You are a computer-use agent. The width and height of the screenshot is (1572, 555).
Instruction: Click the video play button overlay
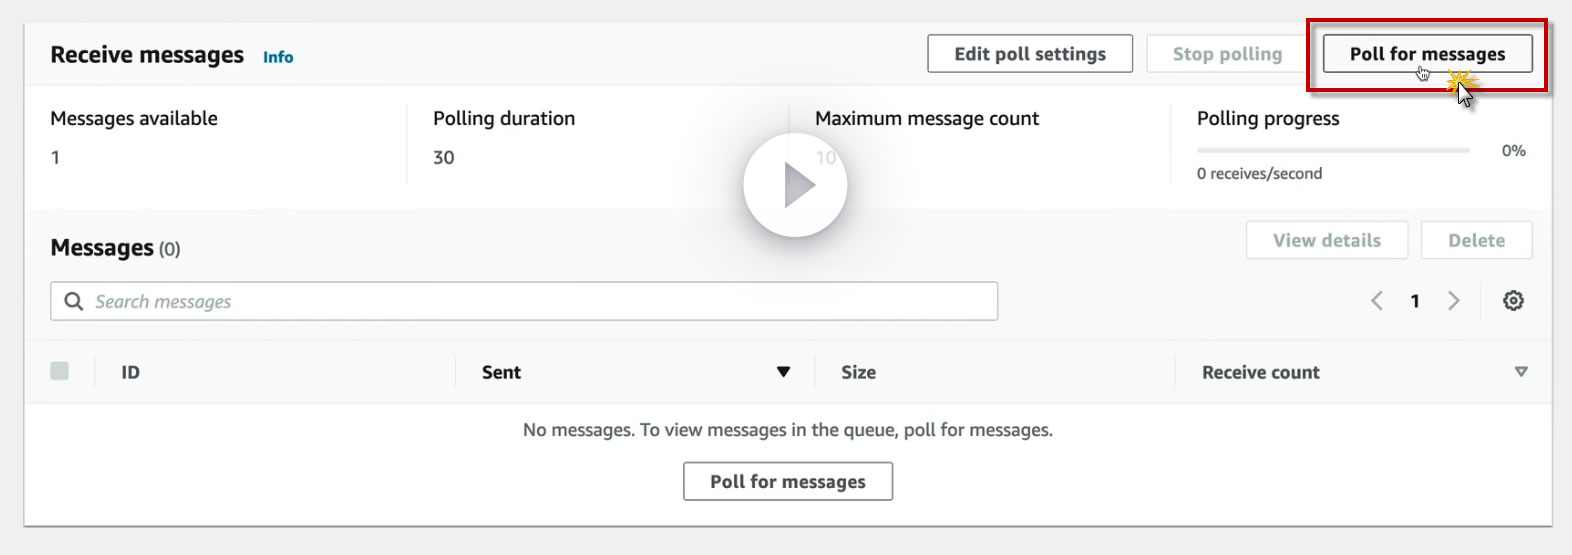tap(795, 185)
